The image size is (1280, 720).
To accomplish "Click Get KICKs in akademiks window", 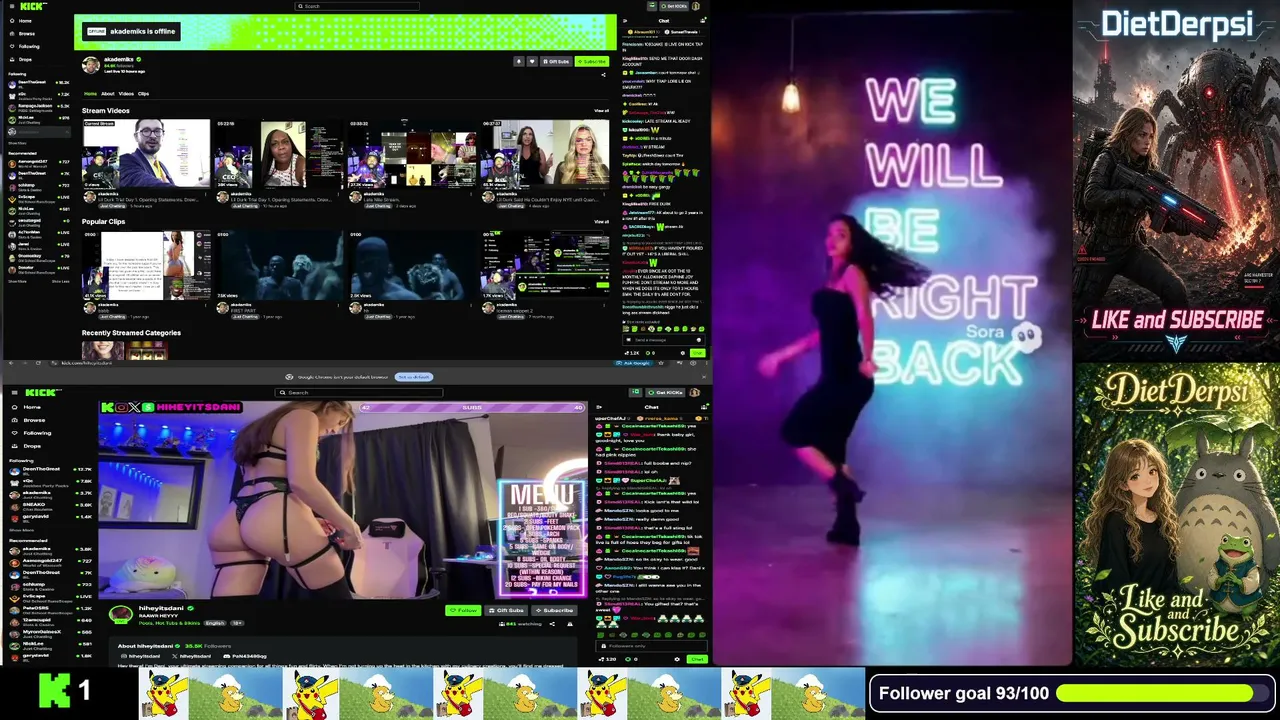I will click(x=672, y=6).
